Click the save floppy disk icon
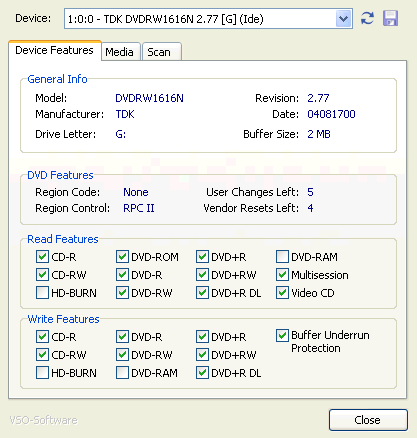This screenshot has width=417, height=438. [390, 18]
